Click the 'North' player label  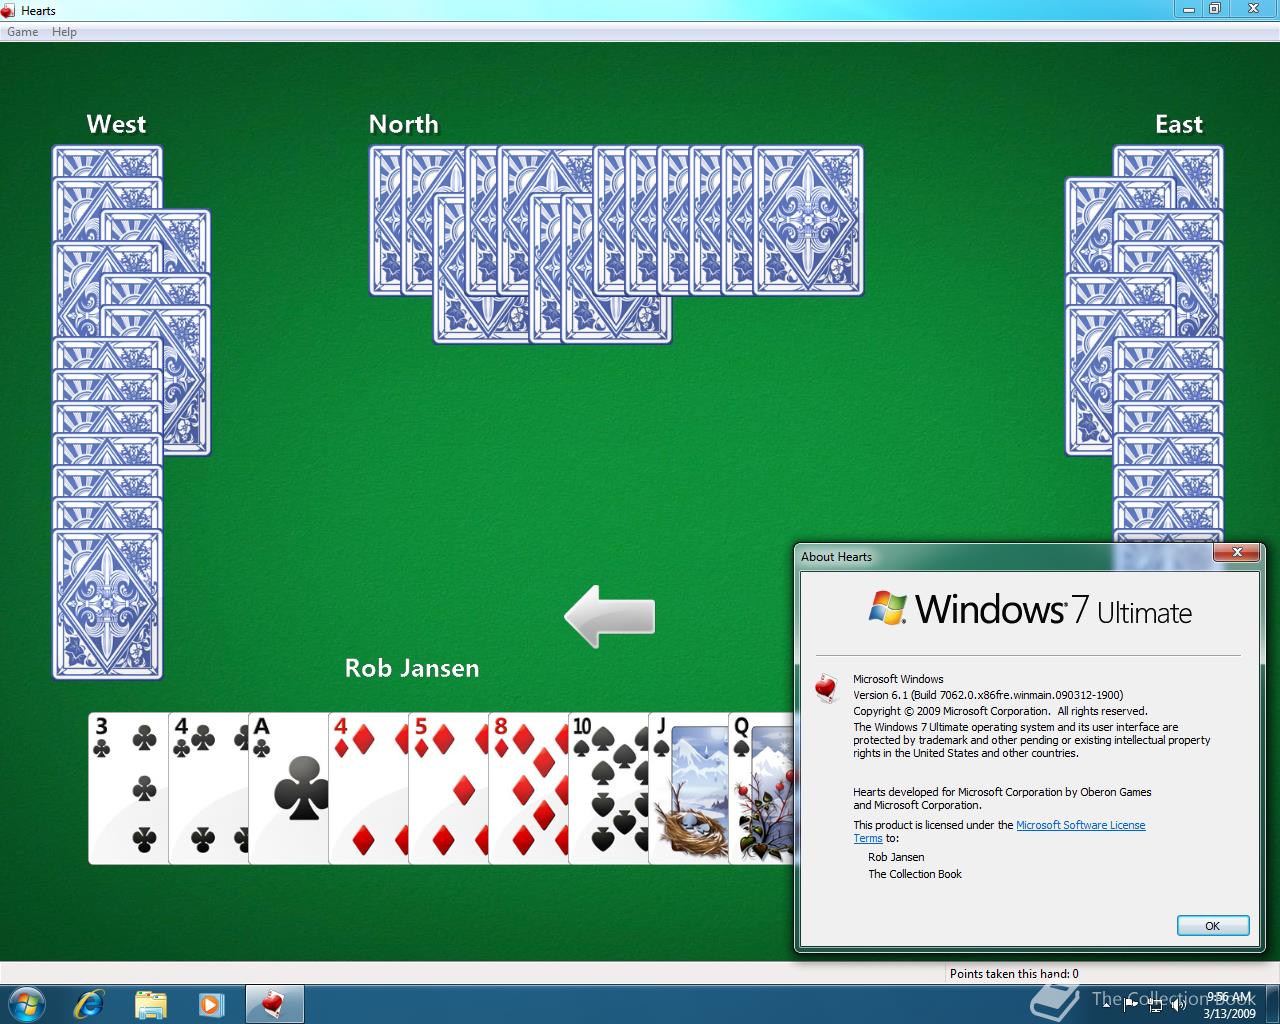click(x=404, y=124)
